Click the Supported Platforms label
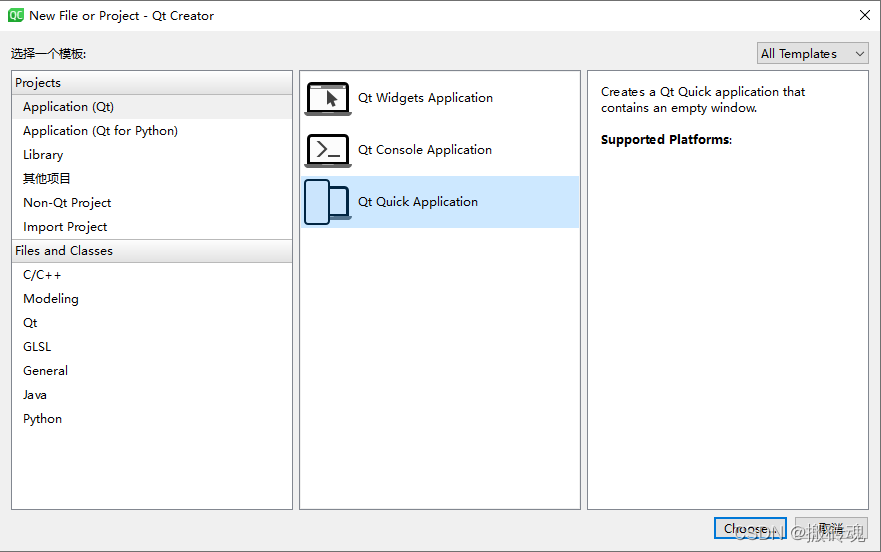 666,139
